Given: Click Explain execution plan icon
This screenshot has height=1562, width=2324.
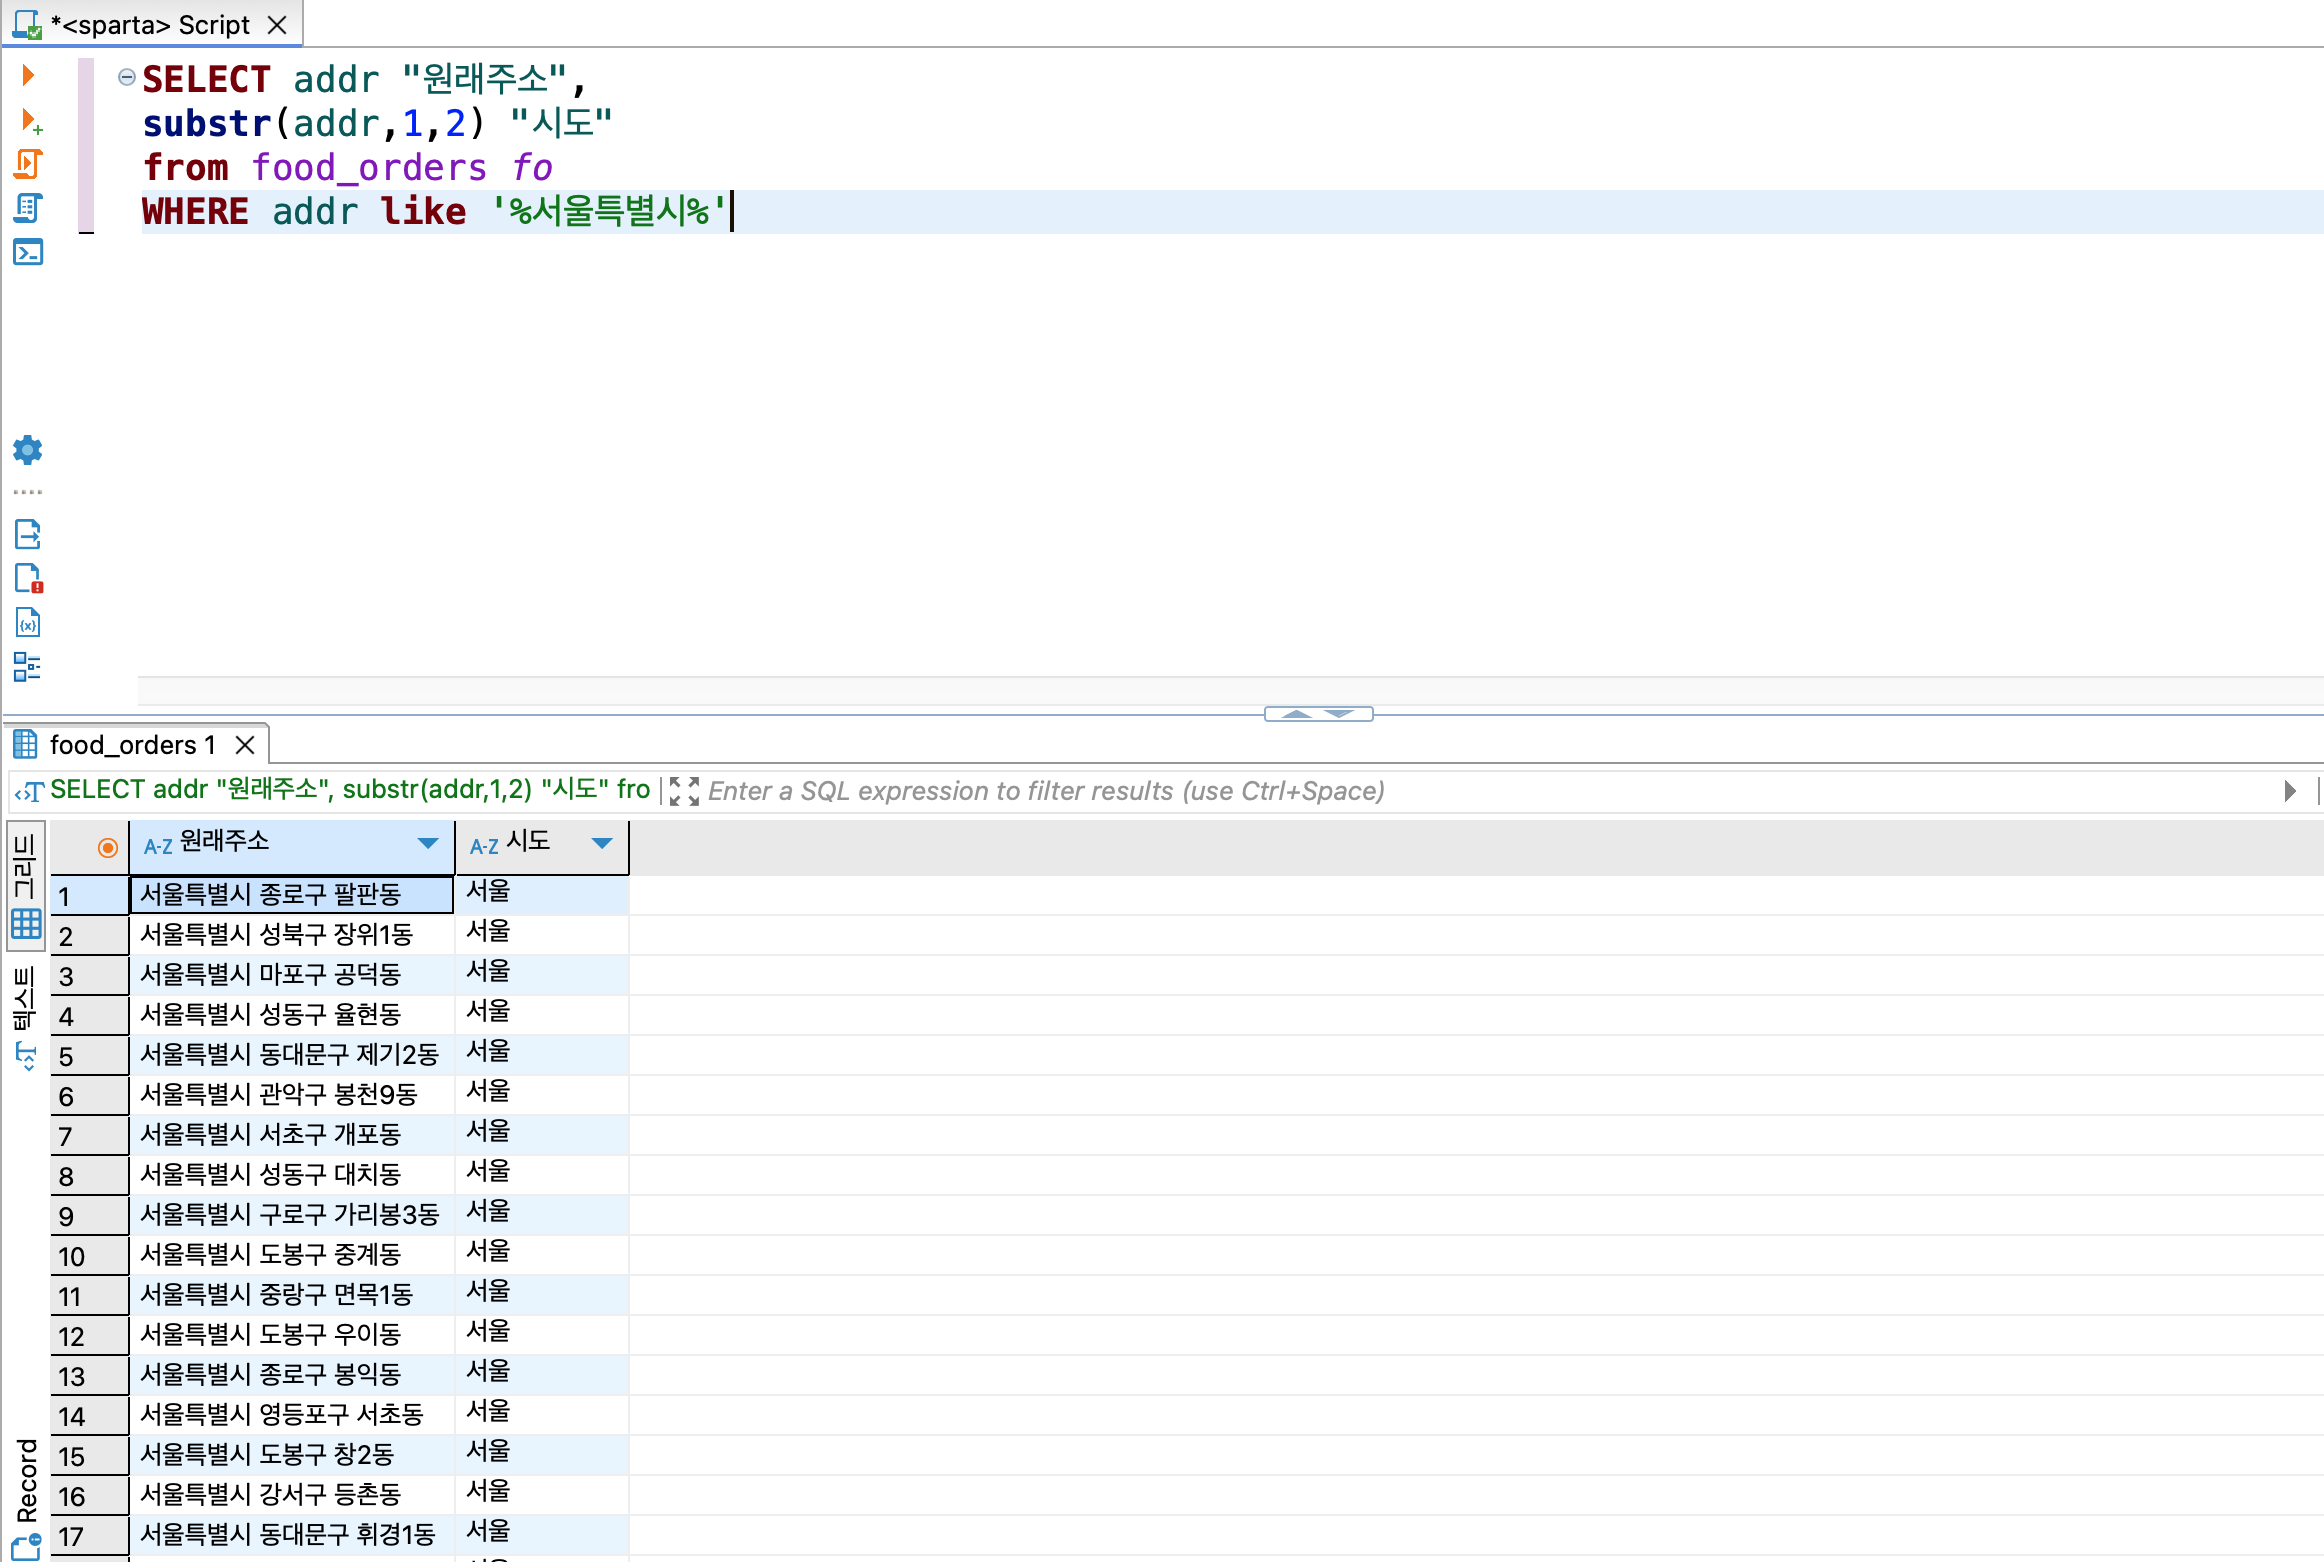Looking at the screenshot, I should pos(28,208).
